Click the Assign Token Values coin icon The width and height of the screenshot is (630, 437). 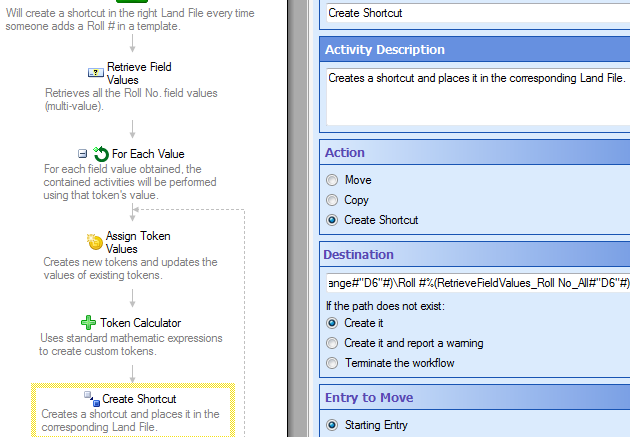tap(95, 242)
